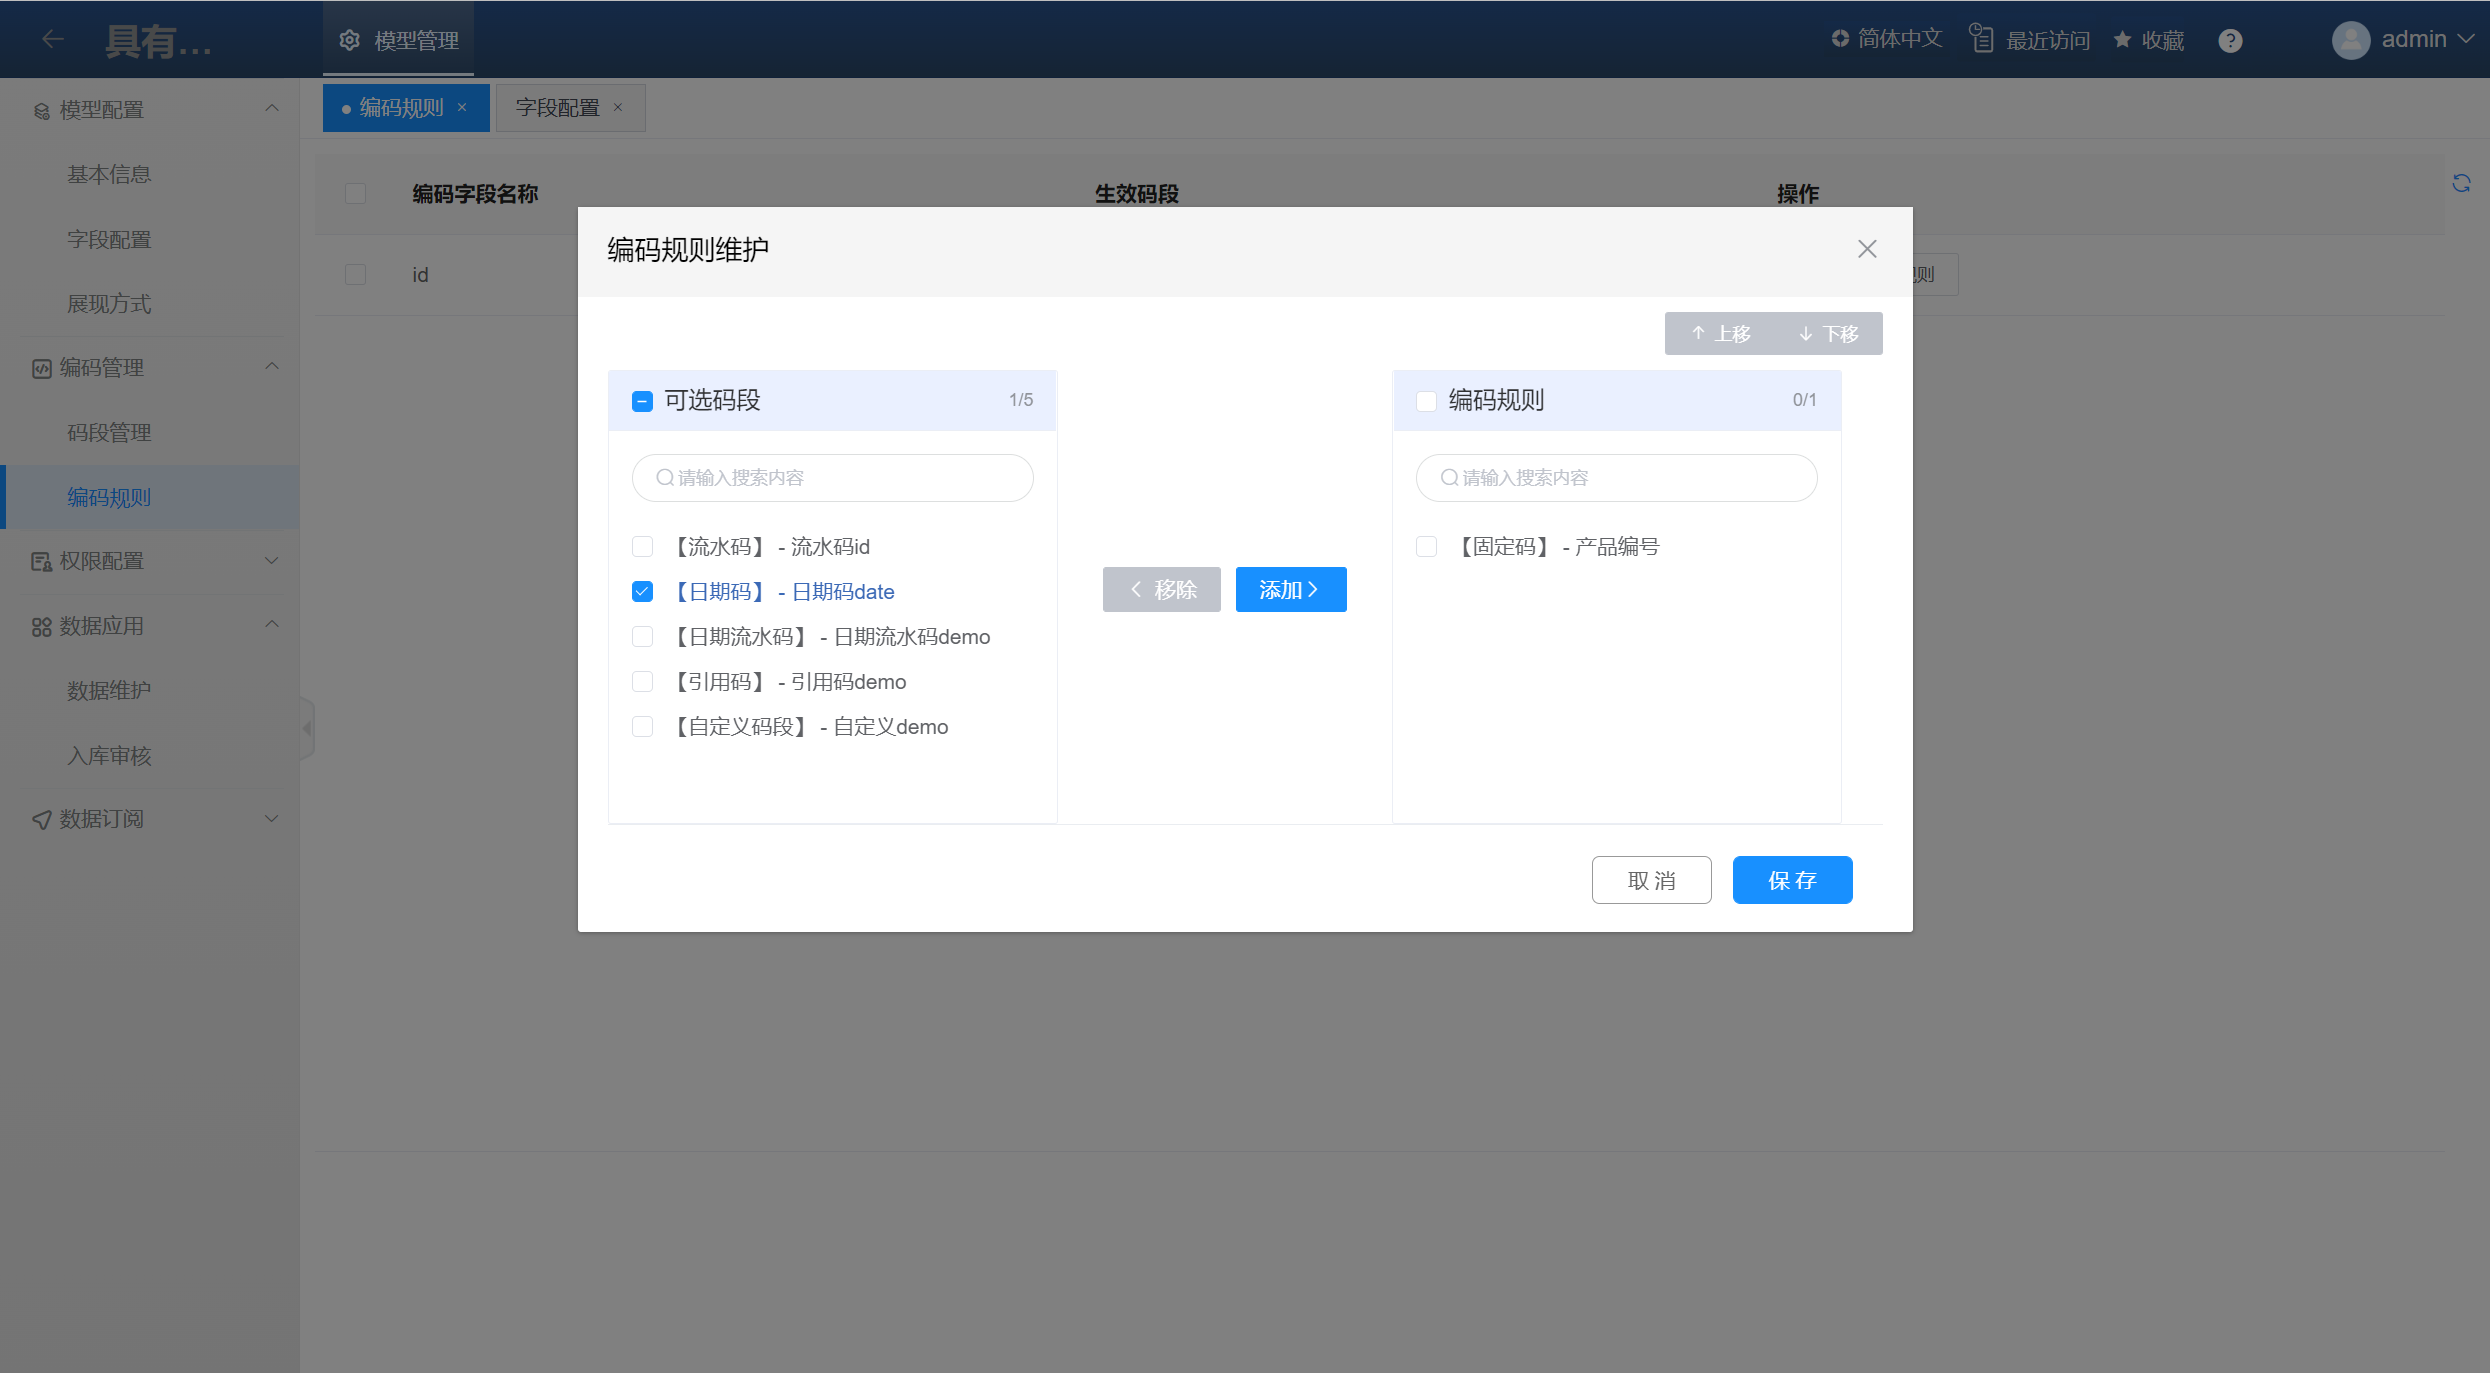
Task: Click the refresh icon above the table
Action: [2461, 183]
